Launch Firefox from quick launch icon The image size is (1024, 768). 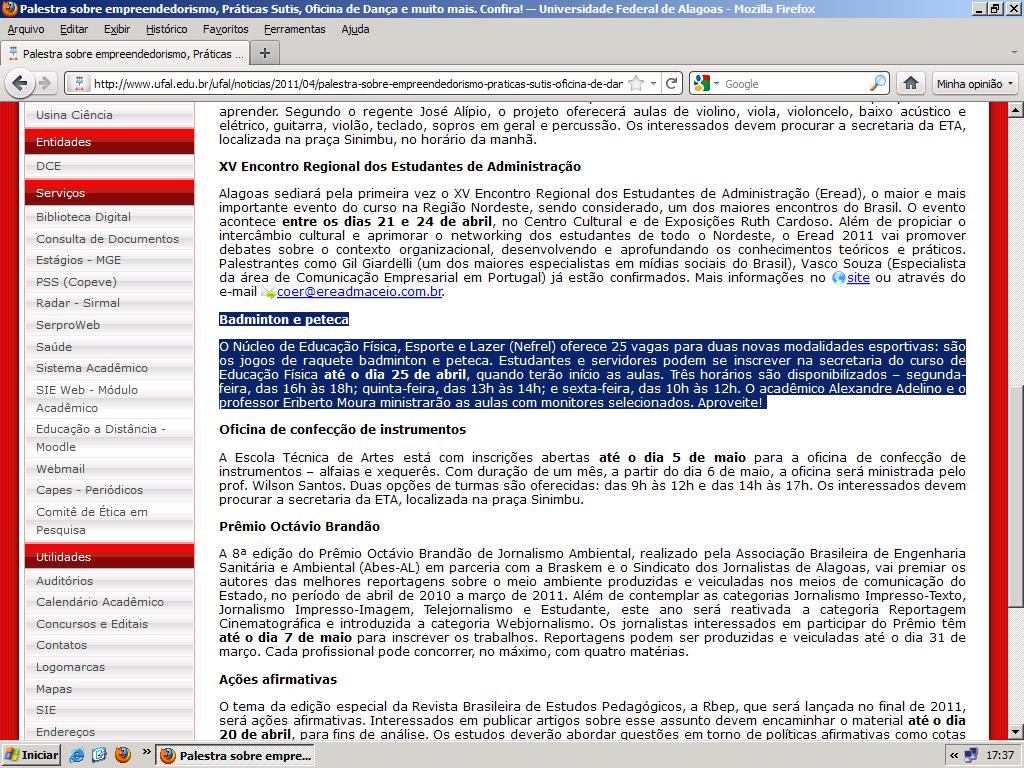pos(123,756)
